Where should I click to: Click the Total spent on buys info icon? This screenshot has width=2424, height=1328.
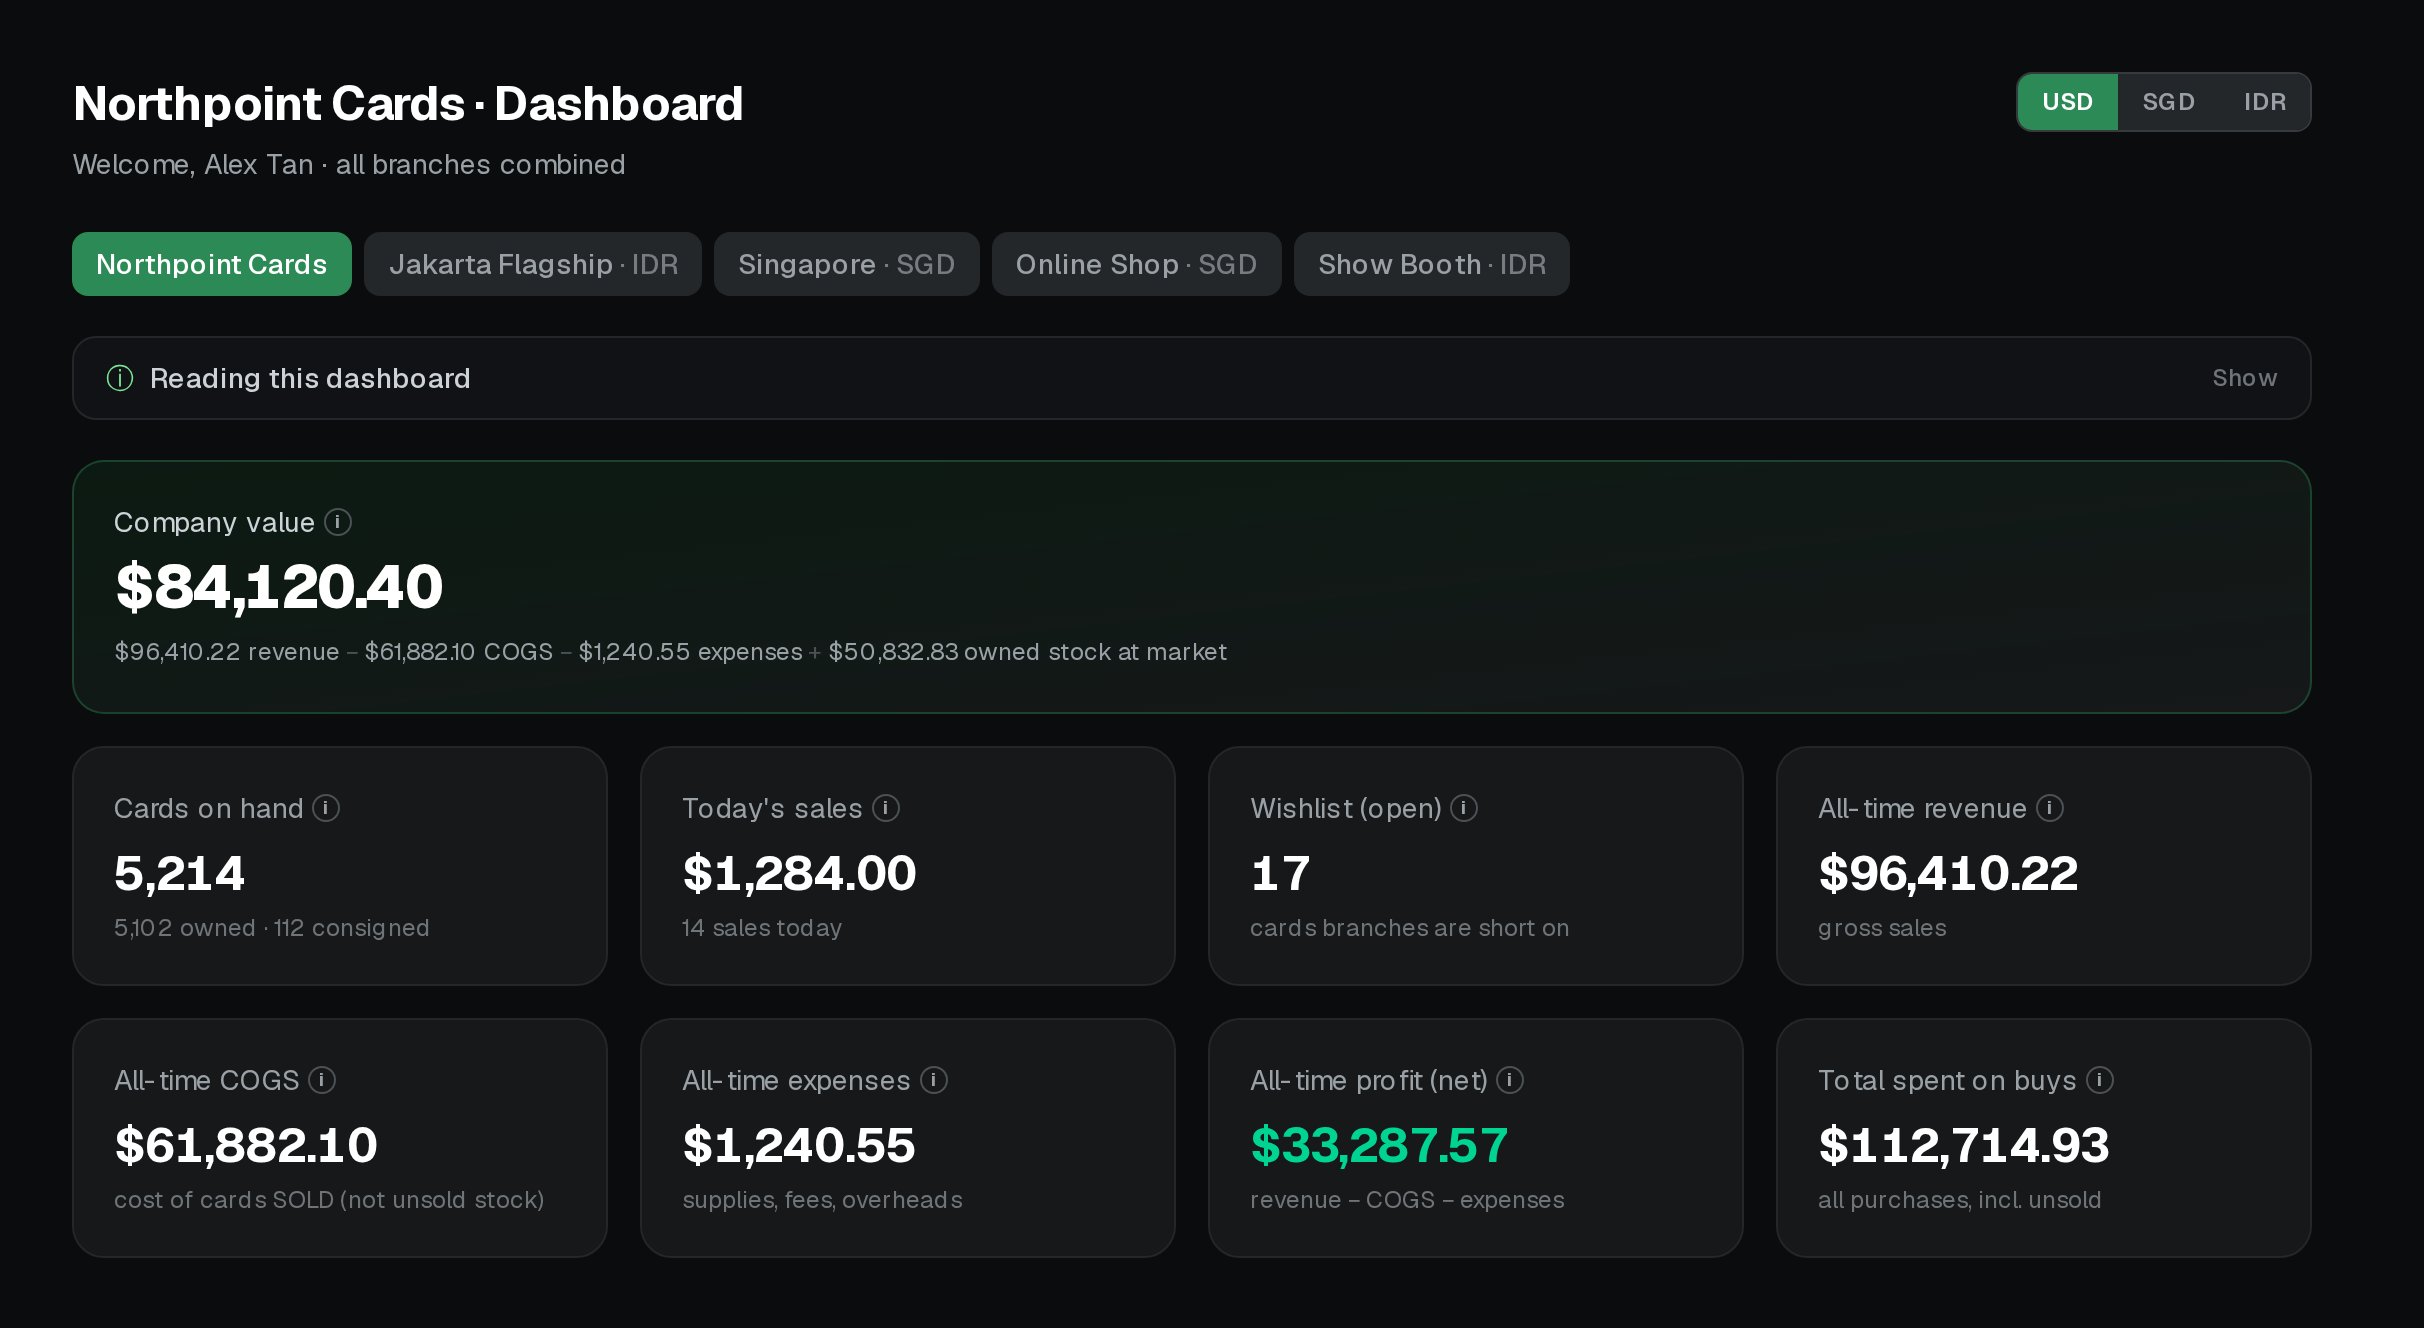2100,1080
